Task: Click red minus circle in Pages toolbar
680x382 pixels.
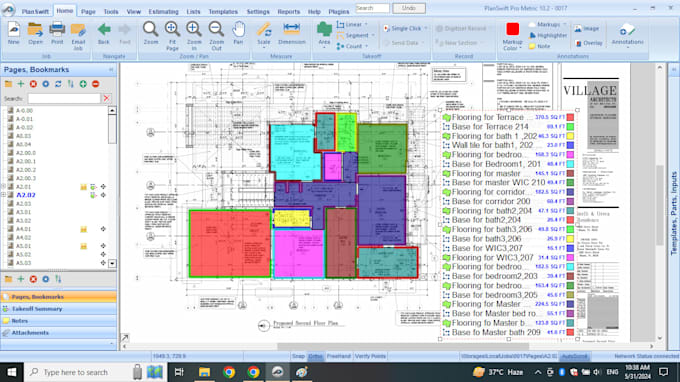Action: tap(95, 84)
